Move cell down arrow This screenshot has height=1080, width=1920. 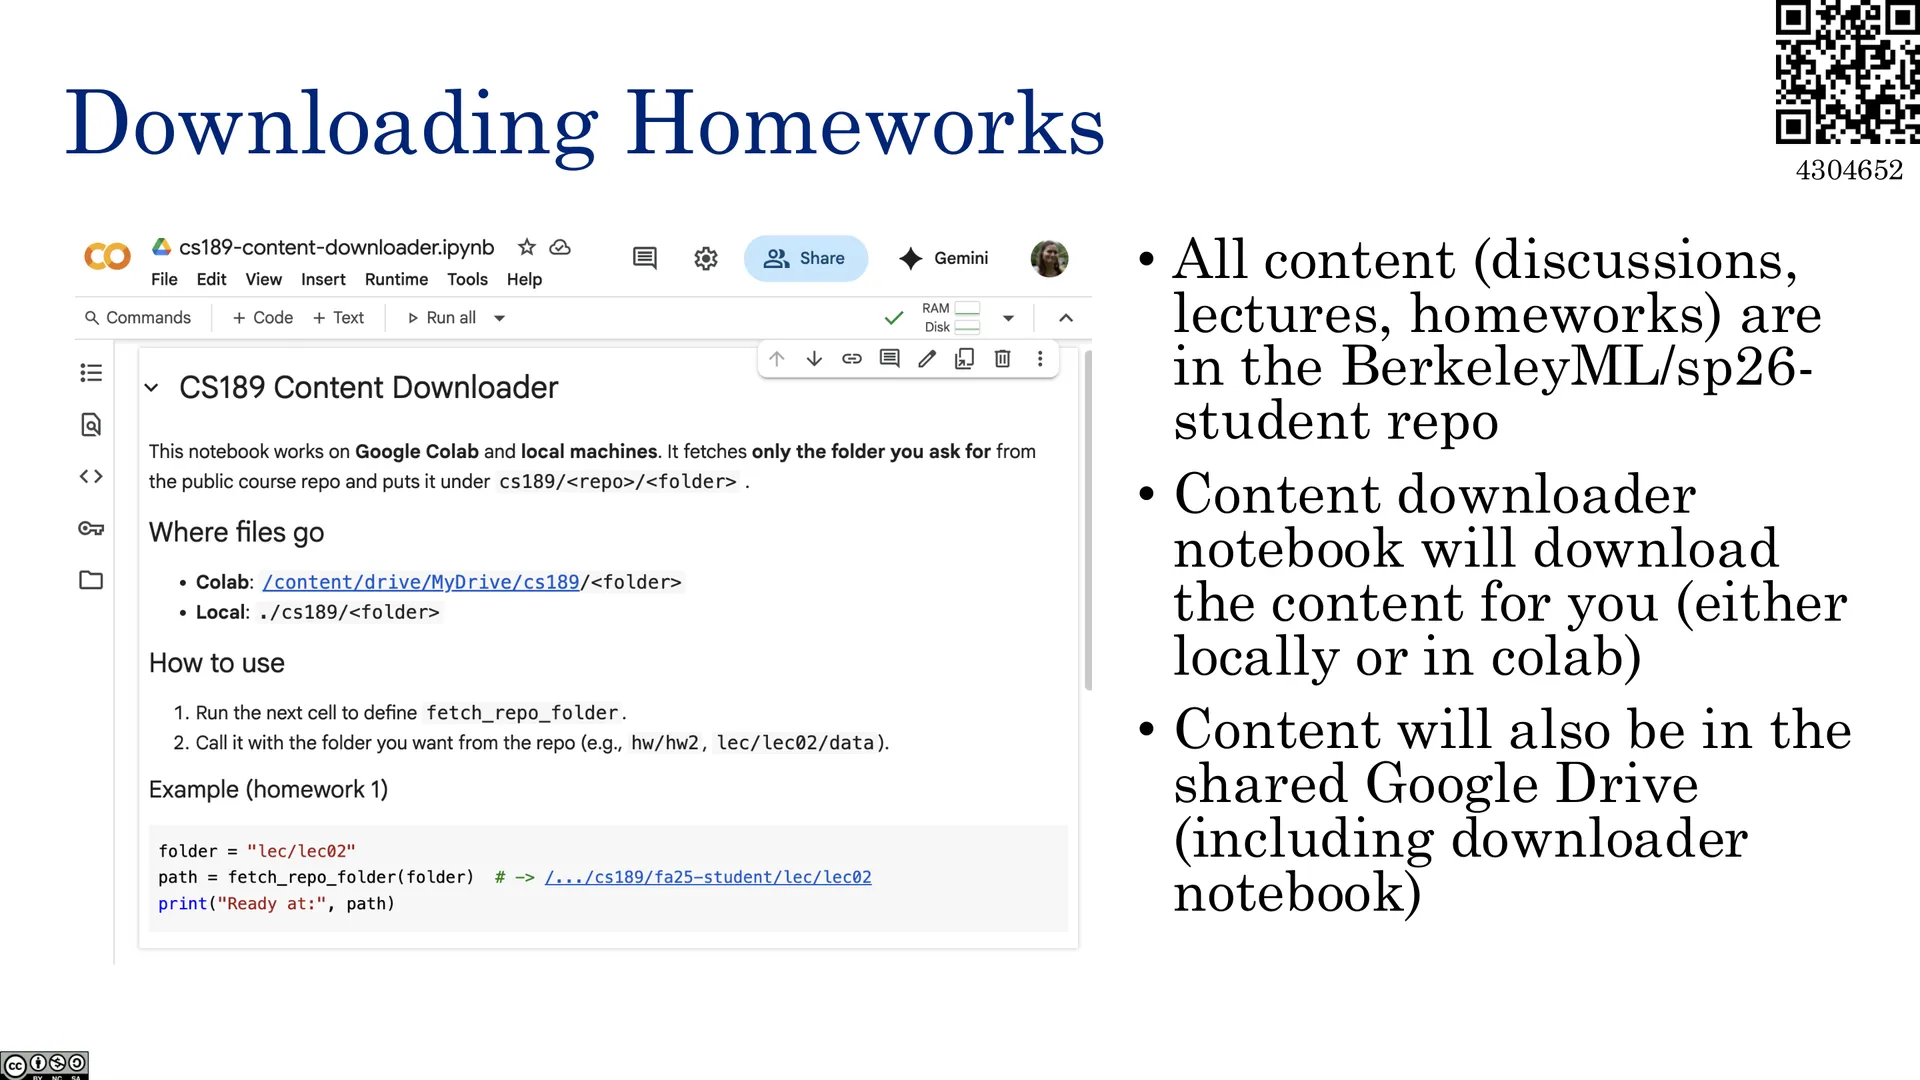(814, 358)
